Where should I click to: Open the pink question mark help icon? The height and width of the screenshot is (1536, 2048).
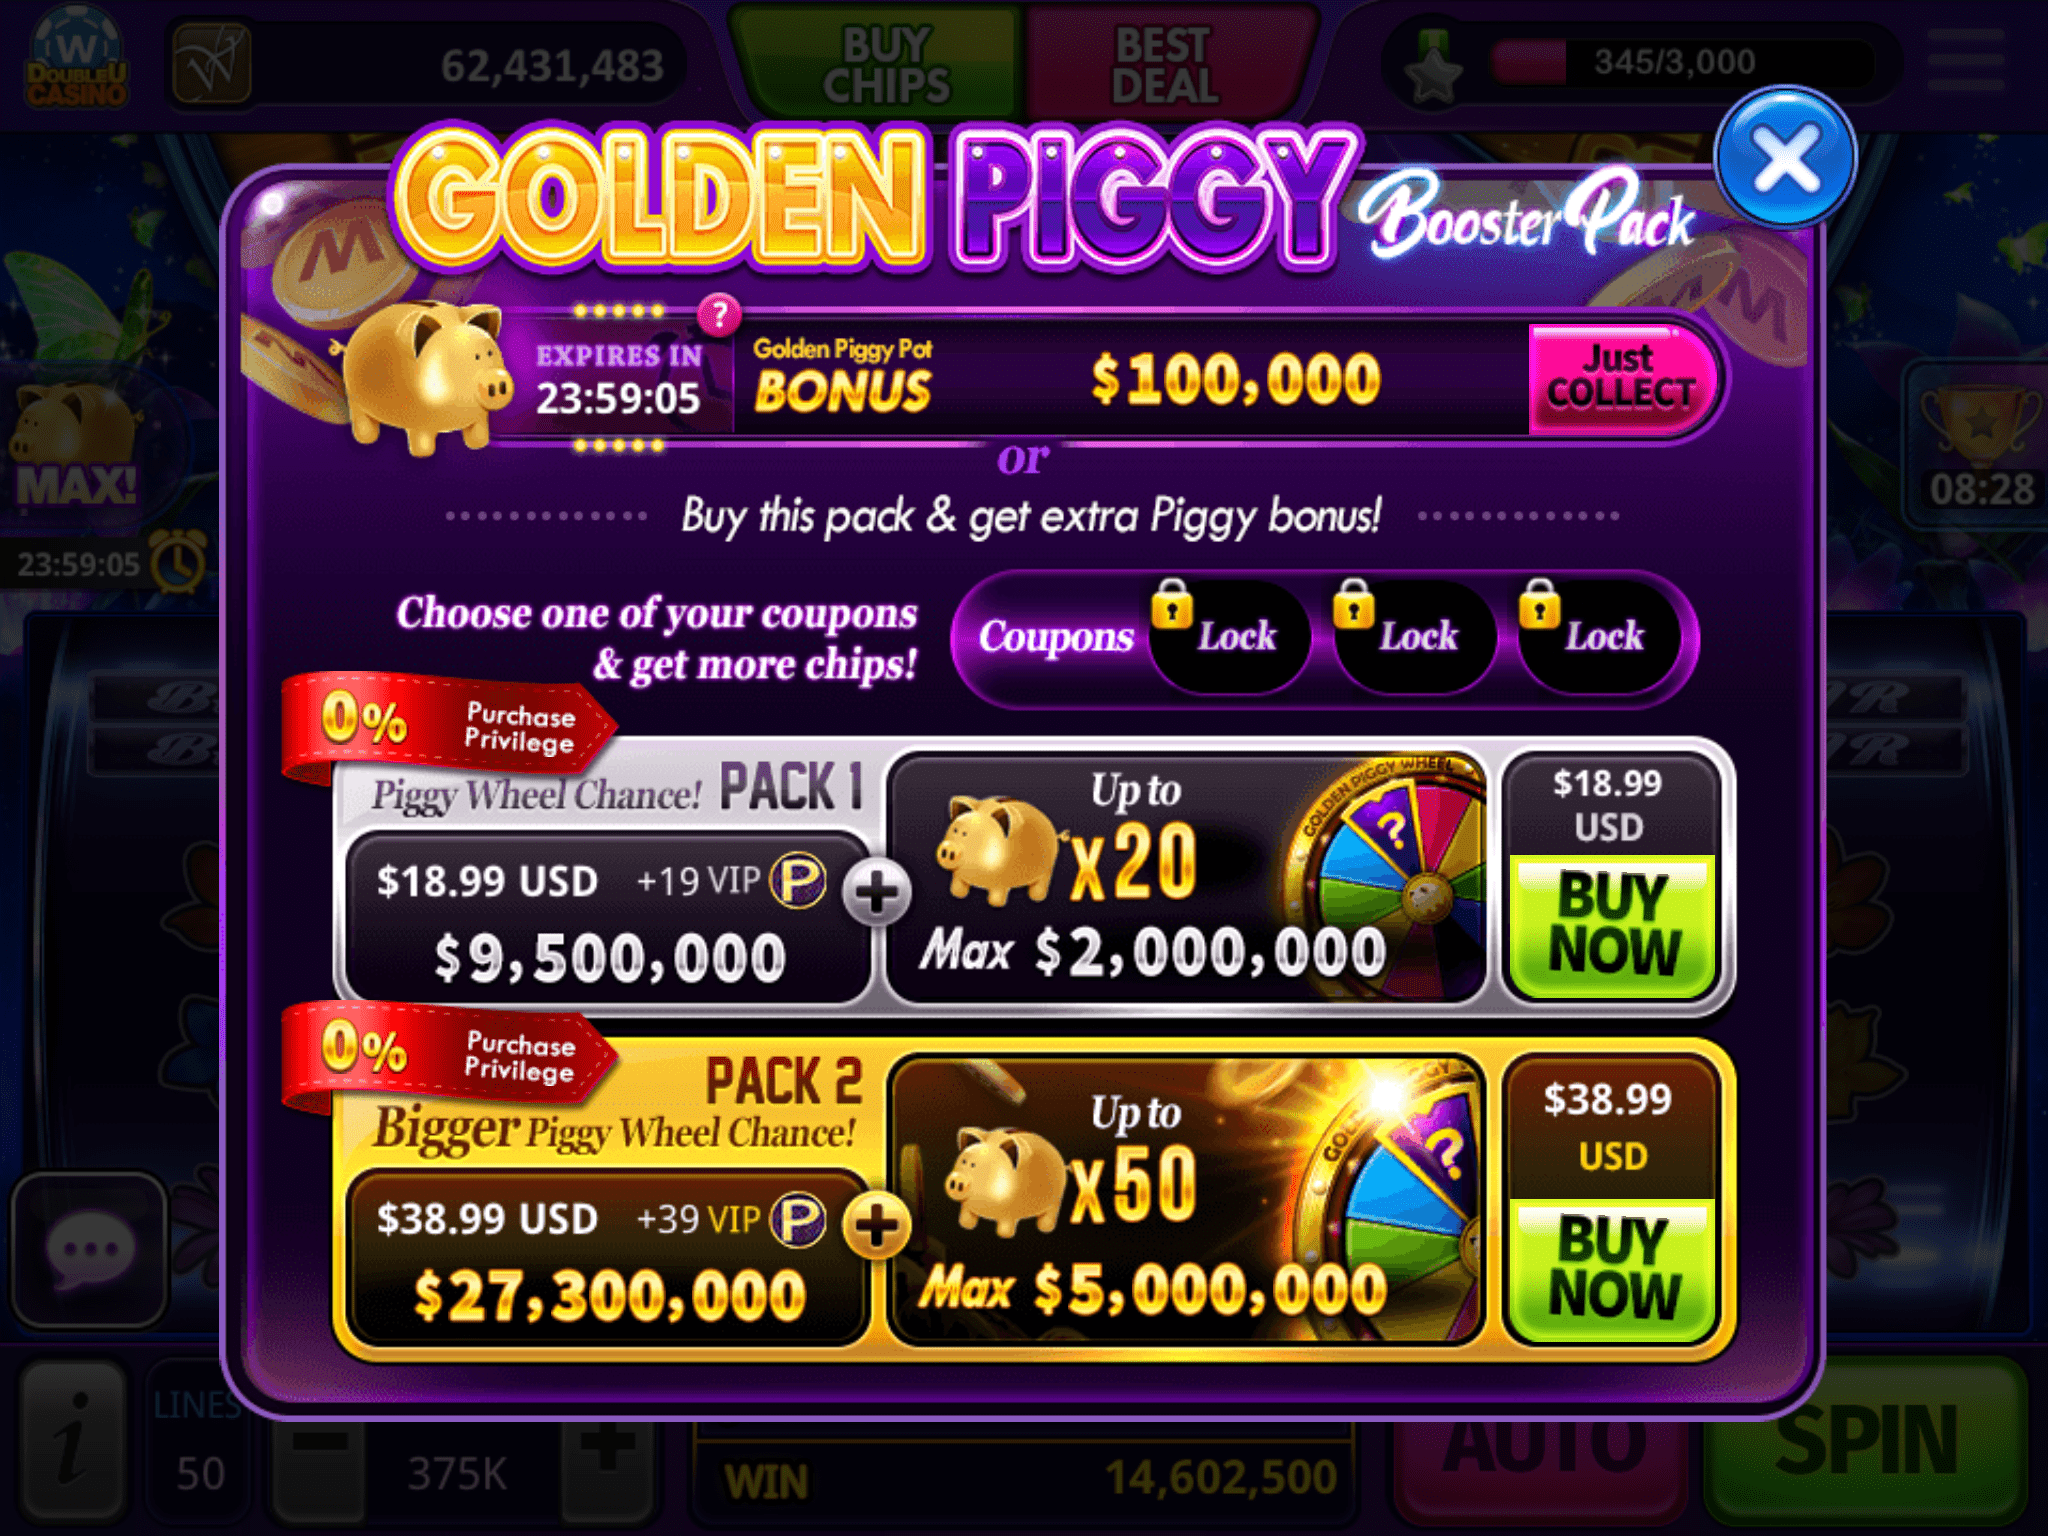pyautogui.click(x=719, y=315)
